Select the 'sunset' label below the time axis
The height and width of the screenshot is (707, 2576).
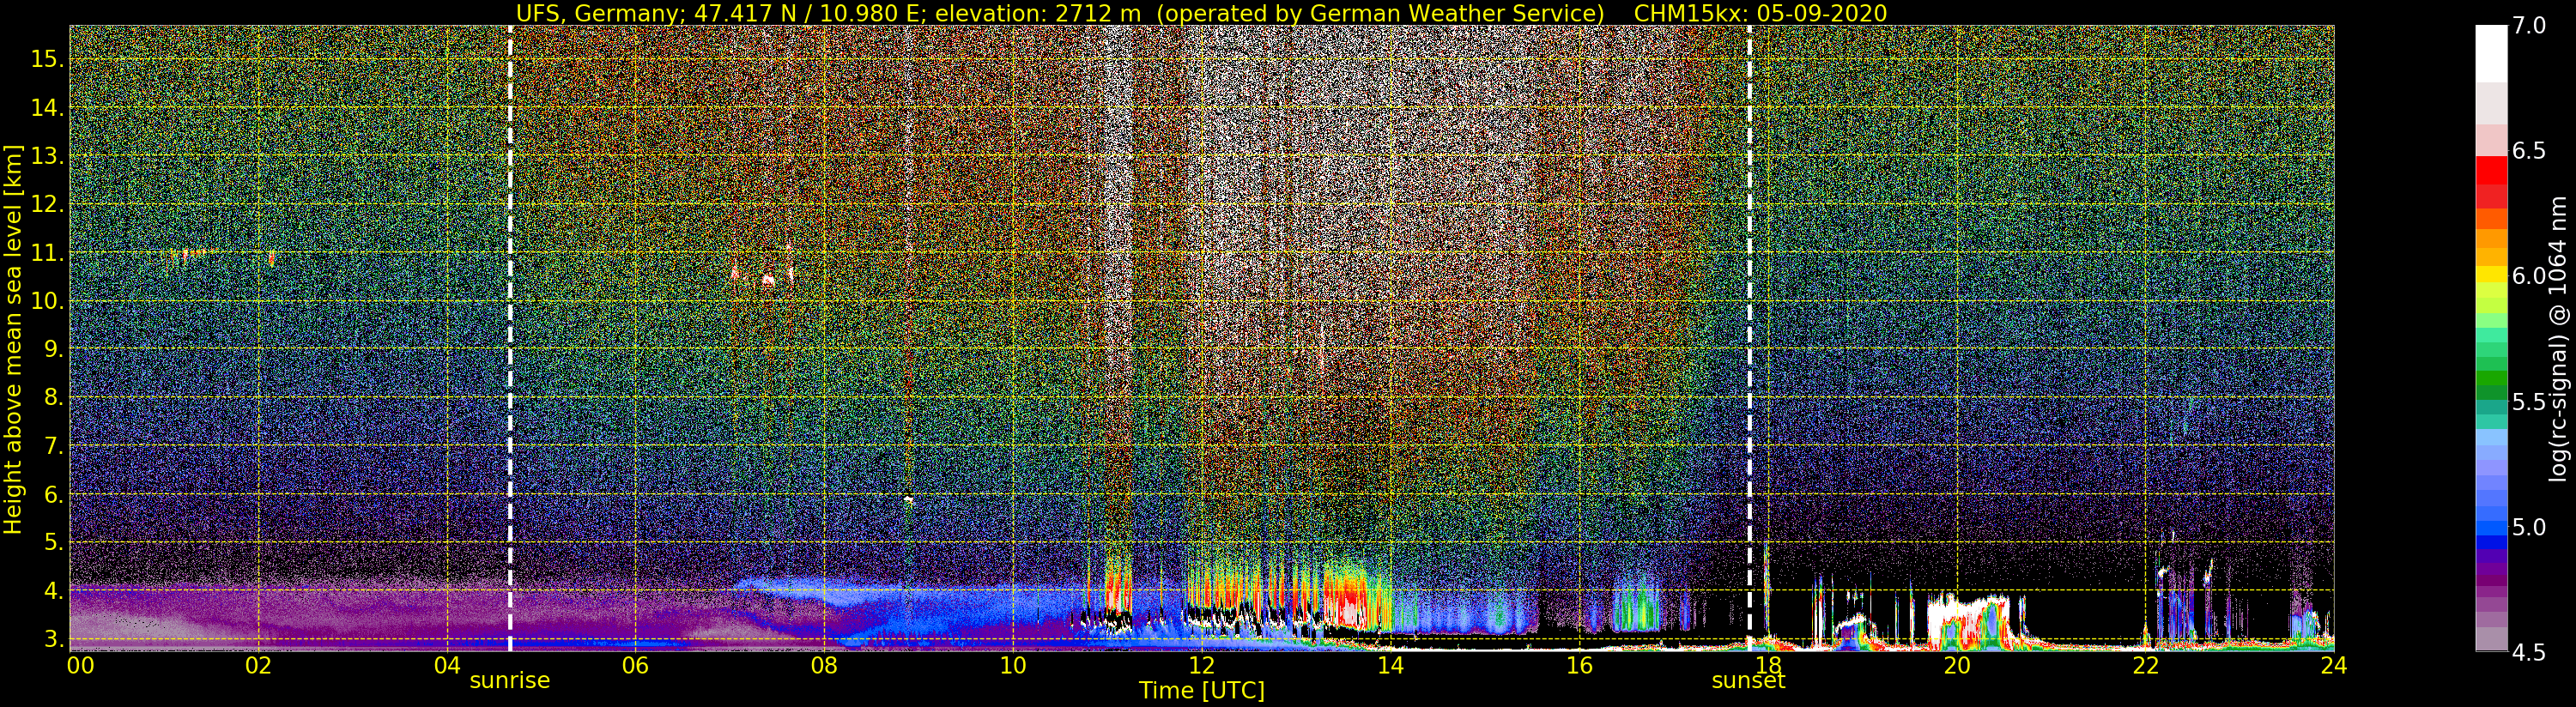tap(1748, 681)
